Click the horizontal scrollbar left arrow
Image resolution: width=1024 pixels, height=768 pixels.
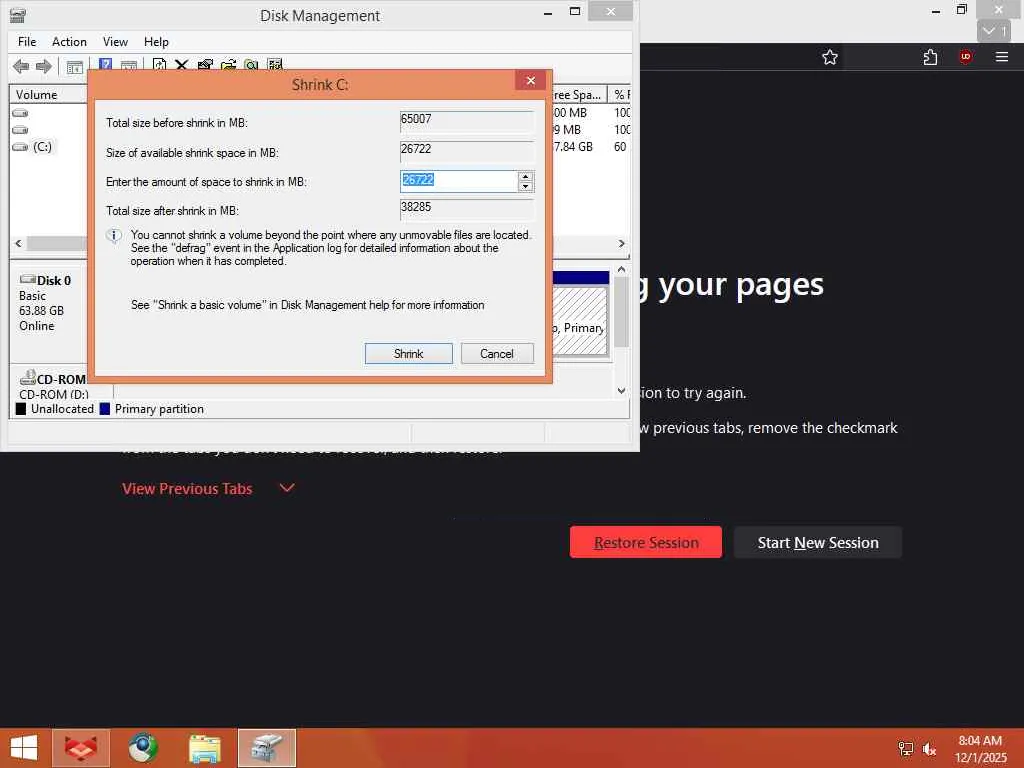click(18, 243)
